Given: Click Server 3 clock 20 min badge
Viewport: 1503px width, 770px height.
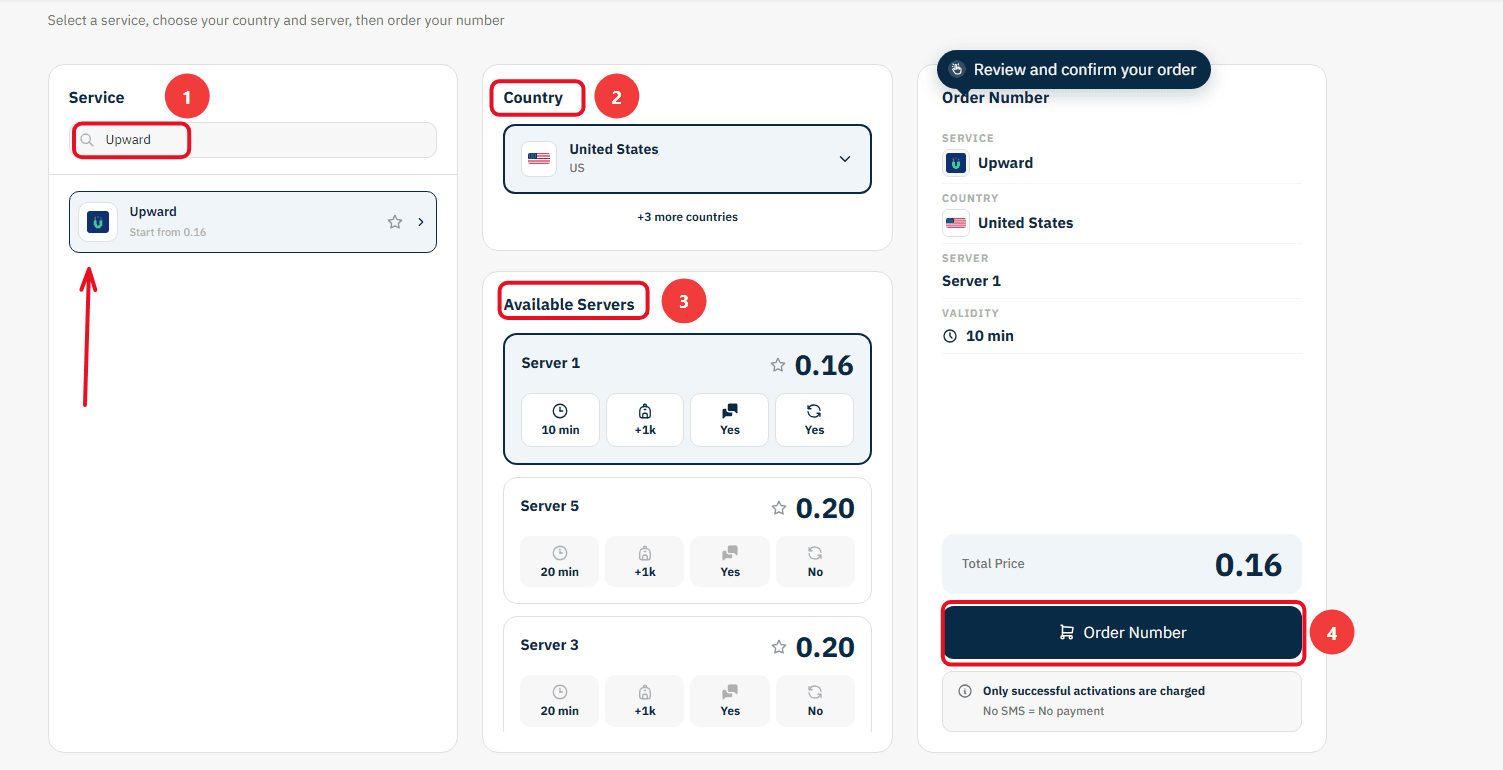Looking at the screenshot, I should (560, 700).
